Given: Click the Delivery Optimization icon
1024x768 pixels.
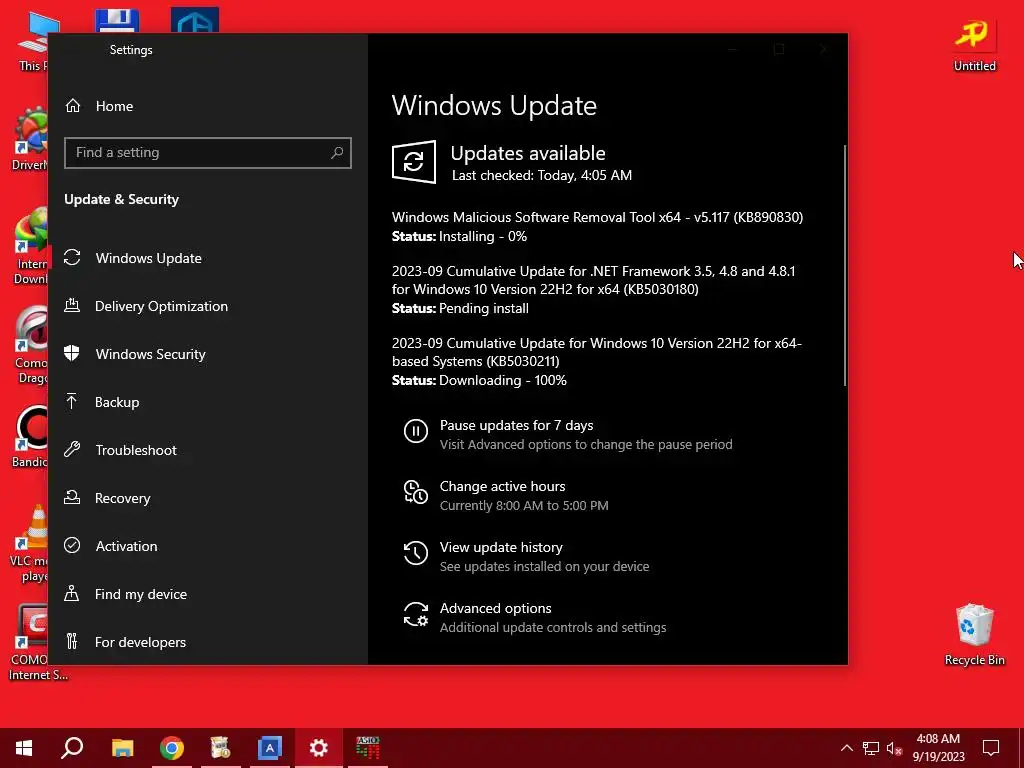Looking at the screenshot, I should [72, 306].
